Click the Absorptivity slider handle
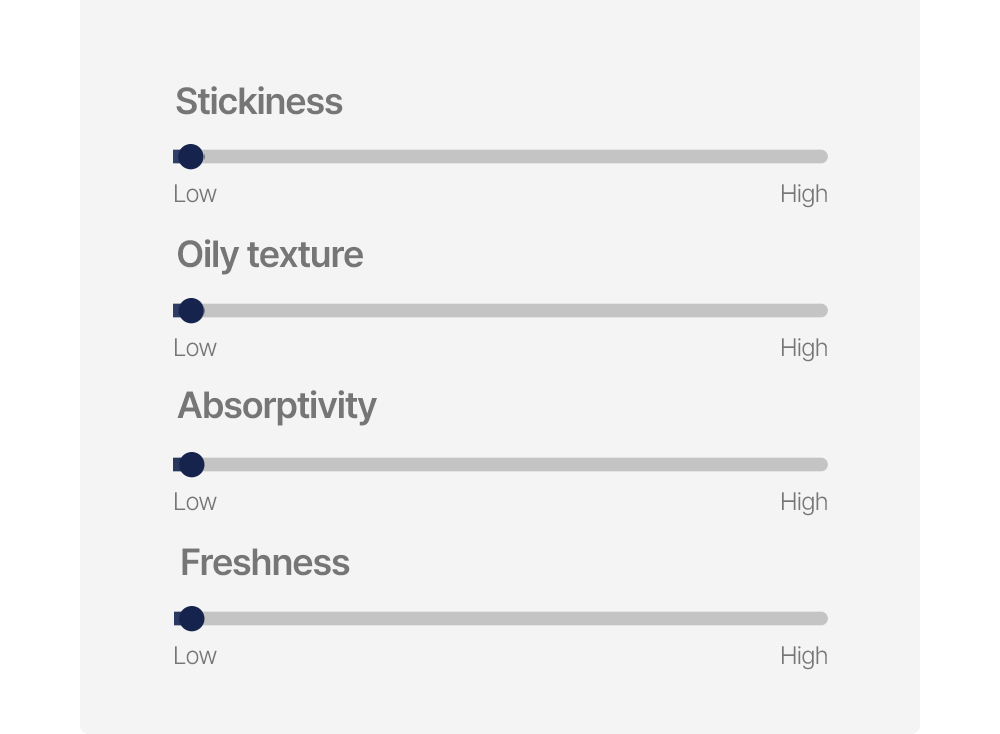This screenshot has height=734, width=1000. (x=191, y=465)
